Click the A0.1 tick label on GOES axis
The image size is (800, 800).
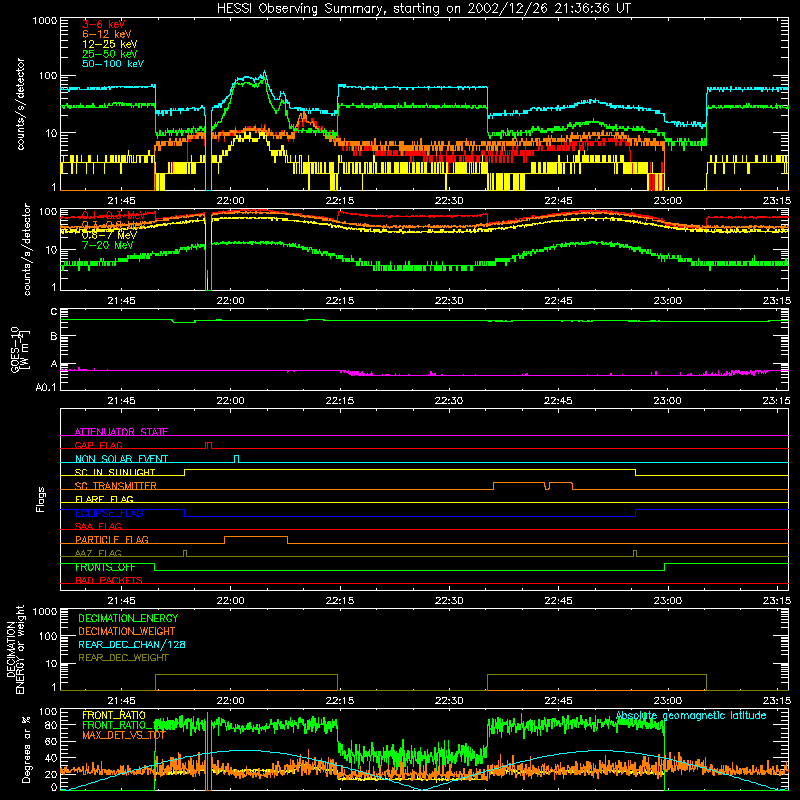tap(46, 387)
